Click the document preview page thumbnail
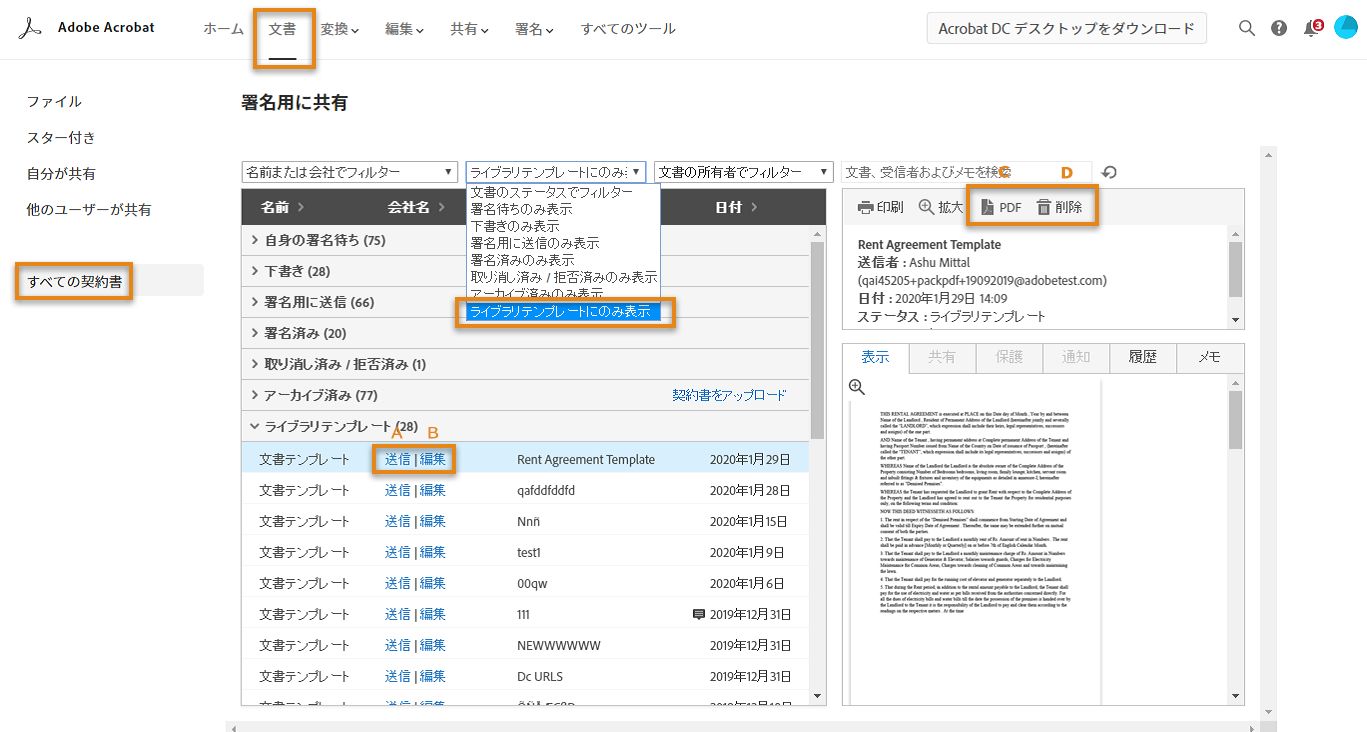The height and width of the screenshot is (732, 1367). click(975, 540)
